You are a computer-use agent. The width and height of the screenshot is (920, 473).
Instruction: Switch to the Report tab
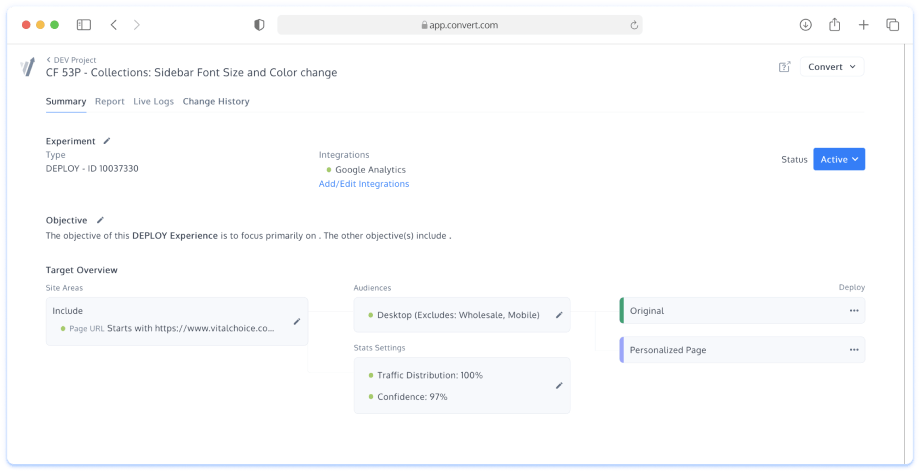point(110,101)
